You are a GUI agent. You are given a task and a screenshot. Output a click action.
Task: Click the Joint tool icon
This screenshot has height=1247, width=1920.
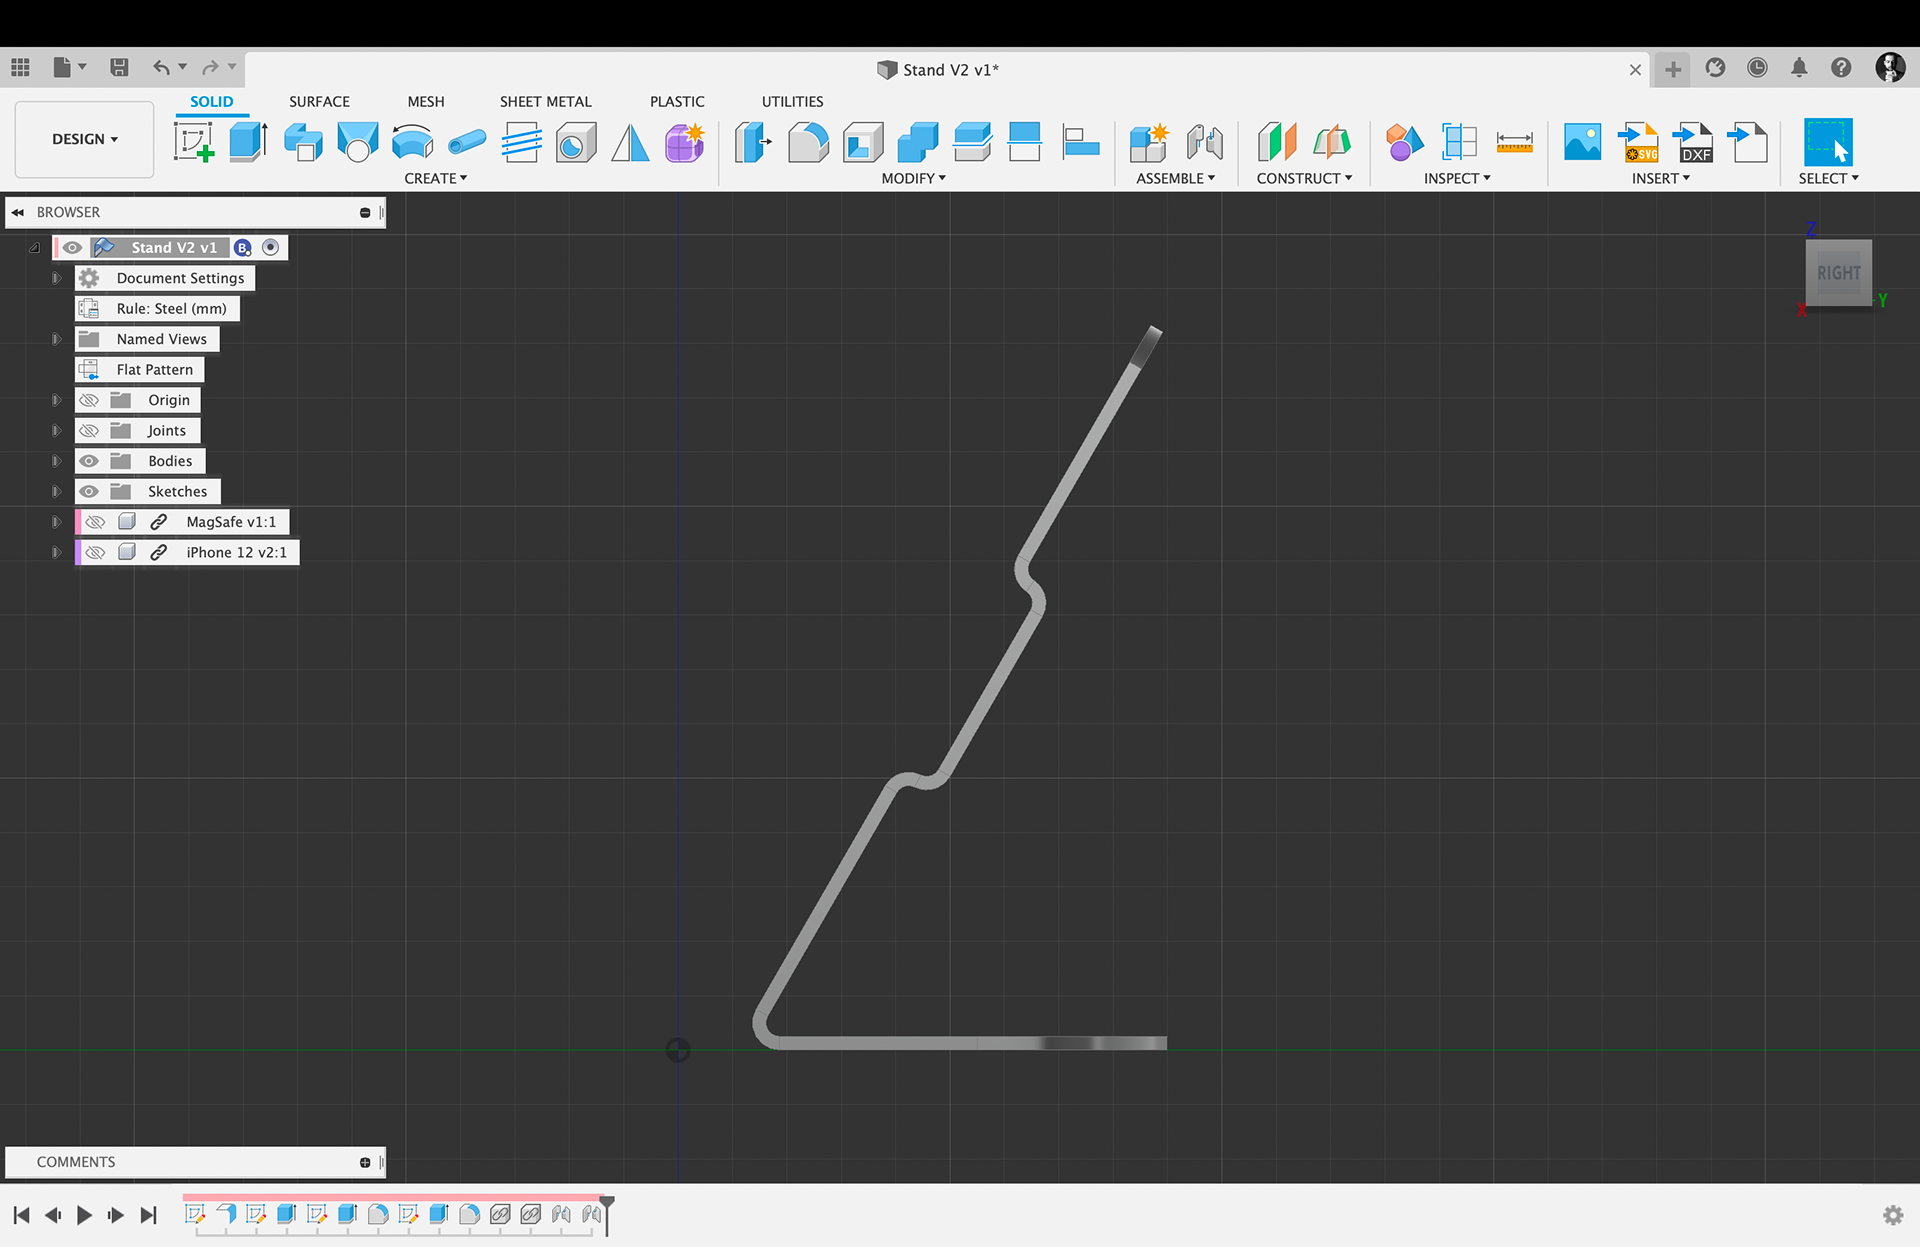1204,142
